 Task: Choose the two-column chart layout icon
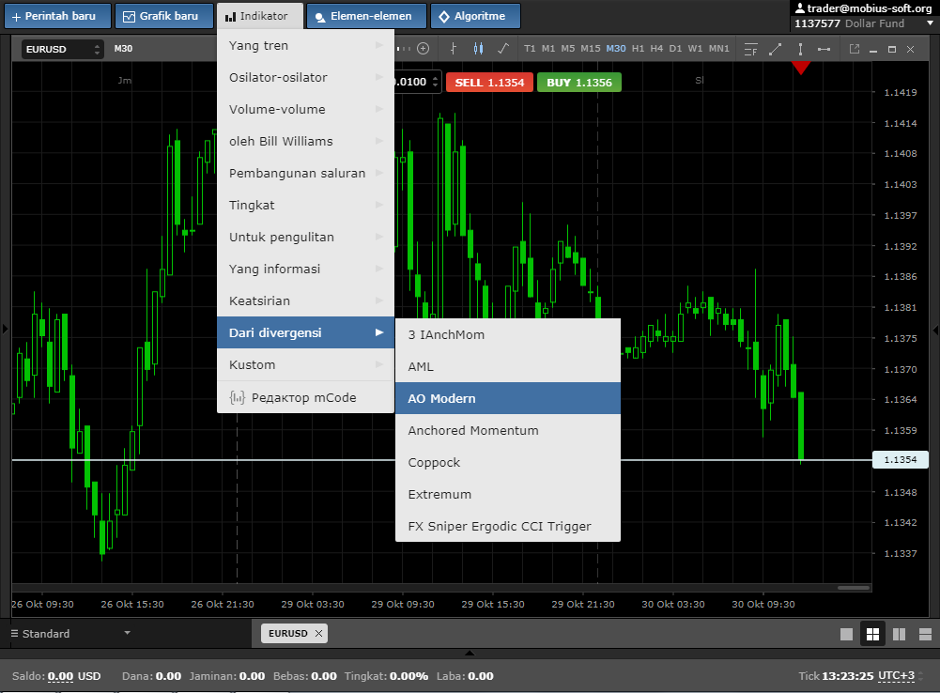pyautogui.click(x=899, y=634)
